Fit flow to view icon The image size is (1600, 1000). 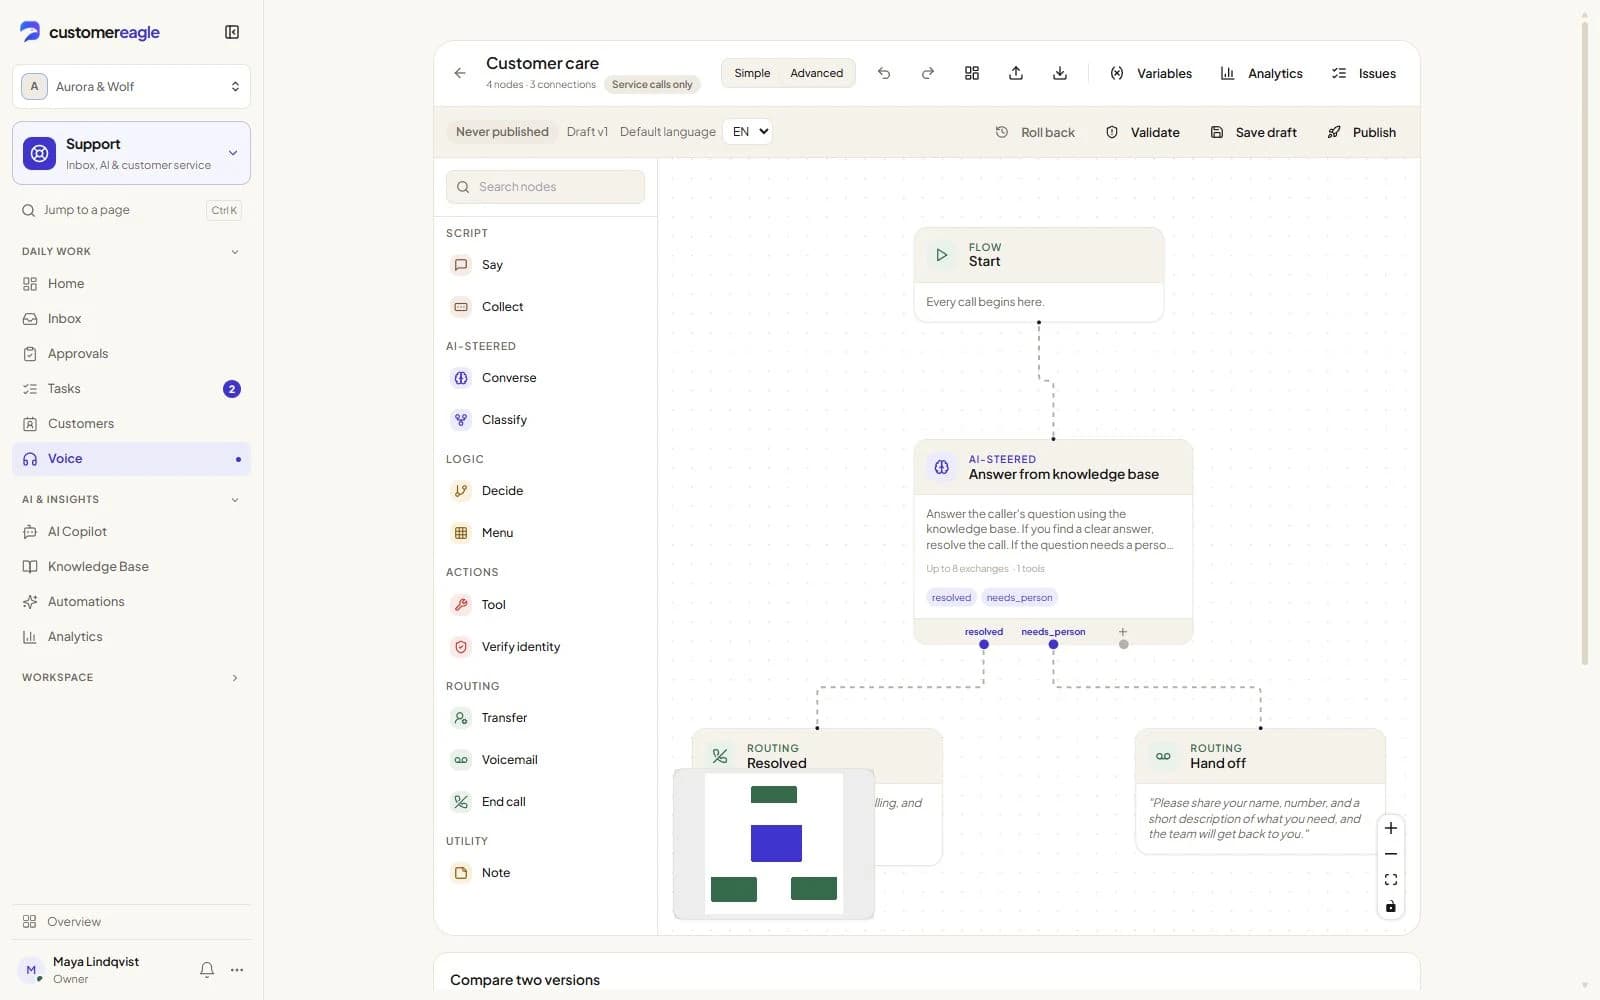tap(1391, 880)
